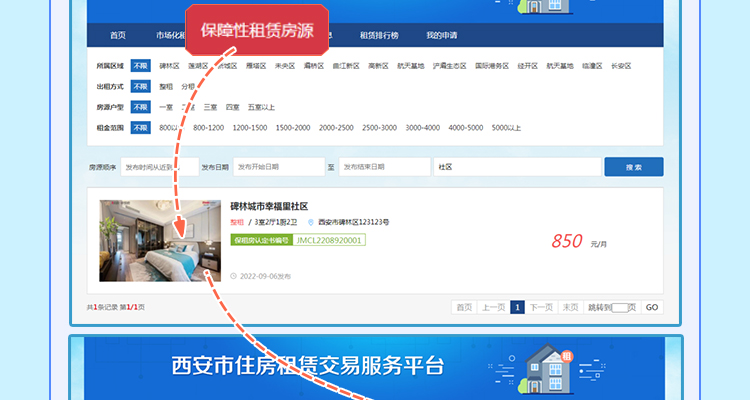Click the 社区 keyword search field
This screenshot has height=400, width=750.
[514, 167]
